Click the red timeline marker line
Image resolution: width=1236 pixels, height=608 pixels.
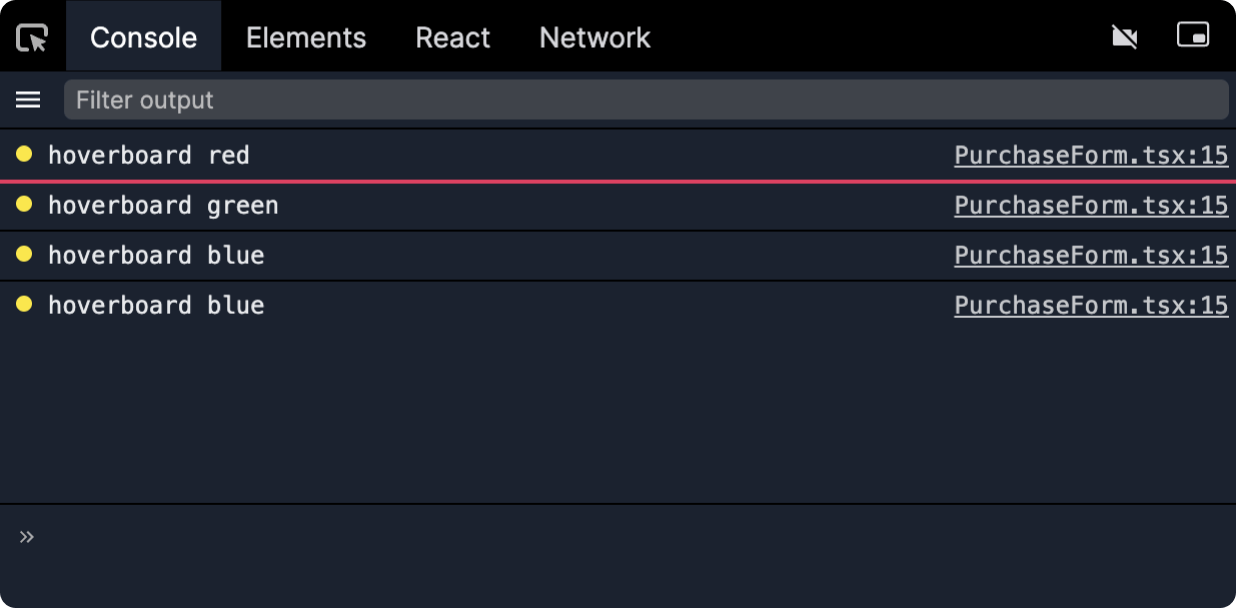(x=618, y=181)
